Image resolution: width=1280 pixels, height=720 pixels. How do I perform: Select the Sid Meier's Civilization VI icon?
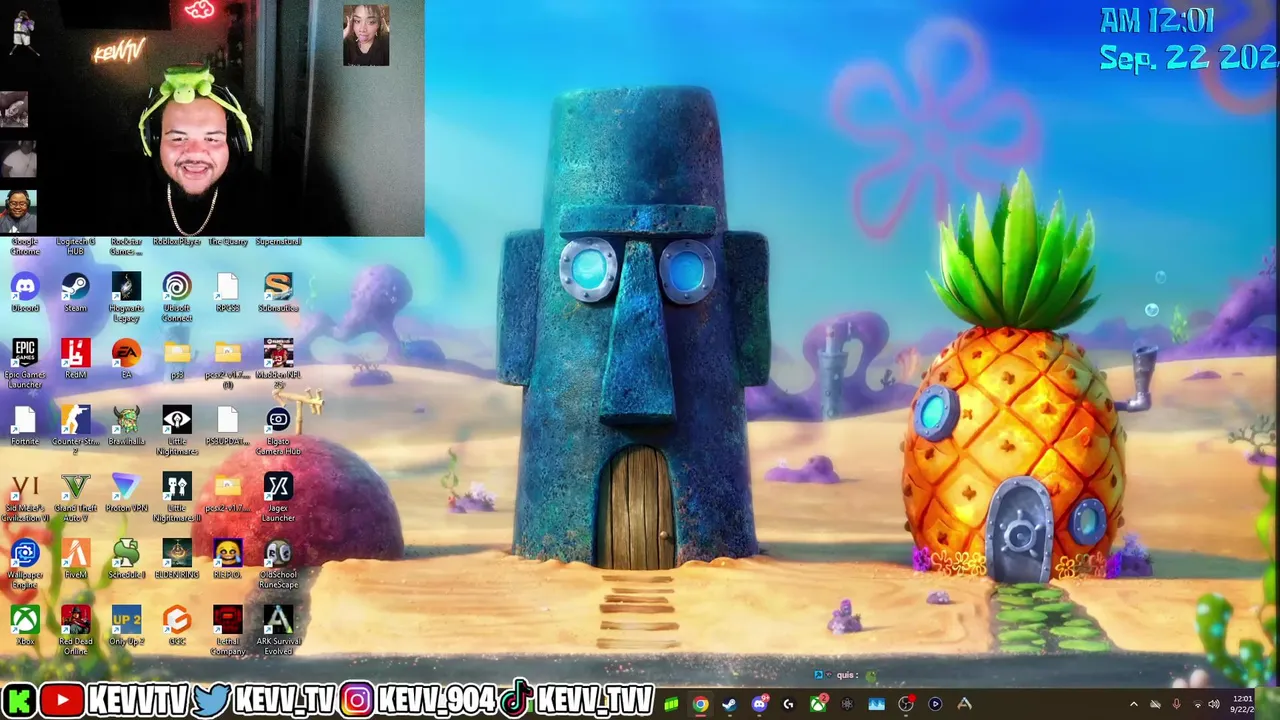25,498
